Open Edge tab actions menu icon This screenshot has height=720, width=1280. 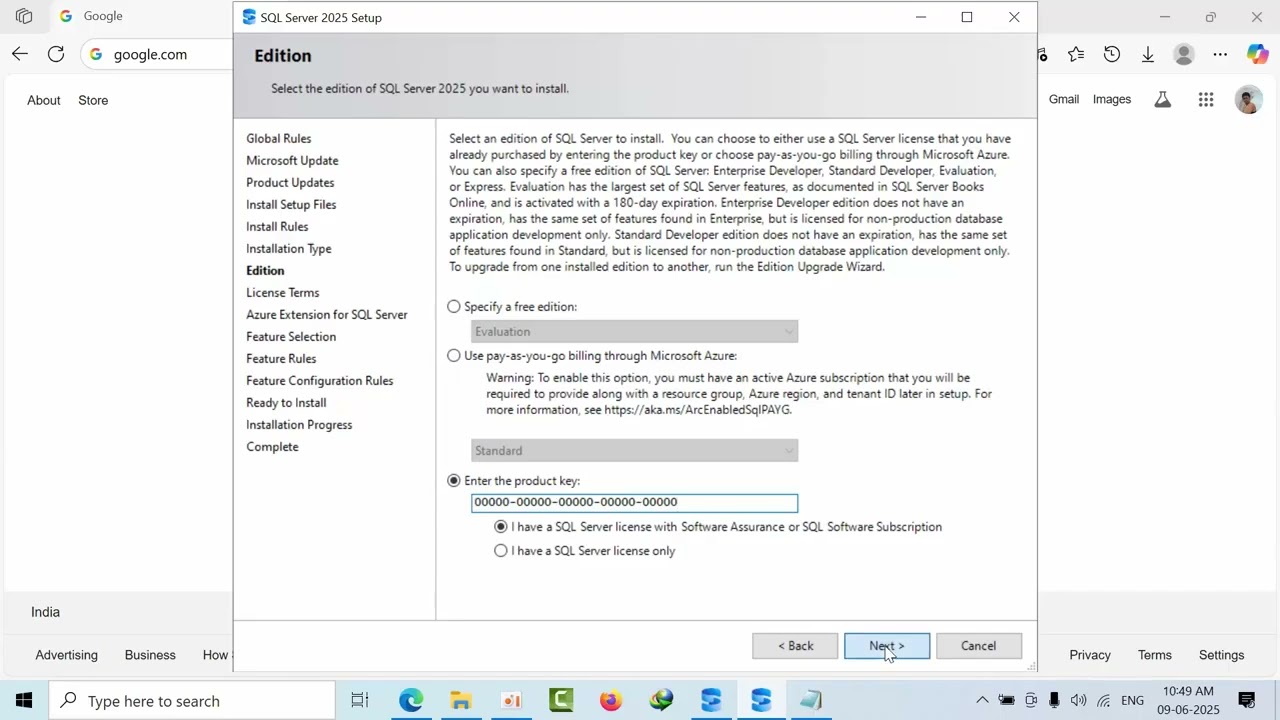pos(24,16)
